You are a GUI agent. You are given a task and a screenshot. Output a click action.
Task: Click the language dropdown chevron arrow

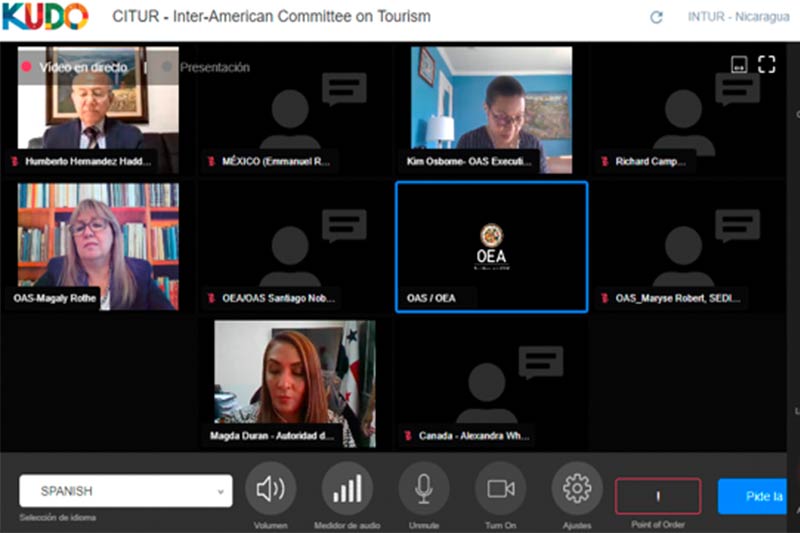(220, 492)
